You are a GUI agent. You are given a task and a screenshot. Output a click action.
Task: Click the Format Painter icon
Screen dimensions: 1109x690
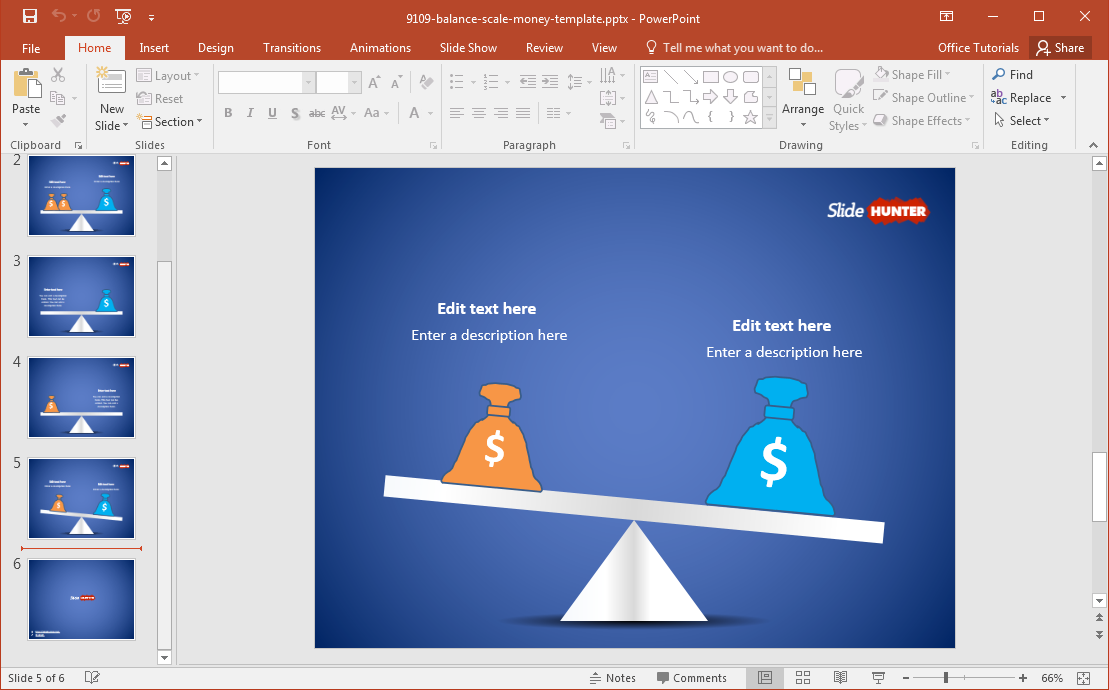point(58,122)
